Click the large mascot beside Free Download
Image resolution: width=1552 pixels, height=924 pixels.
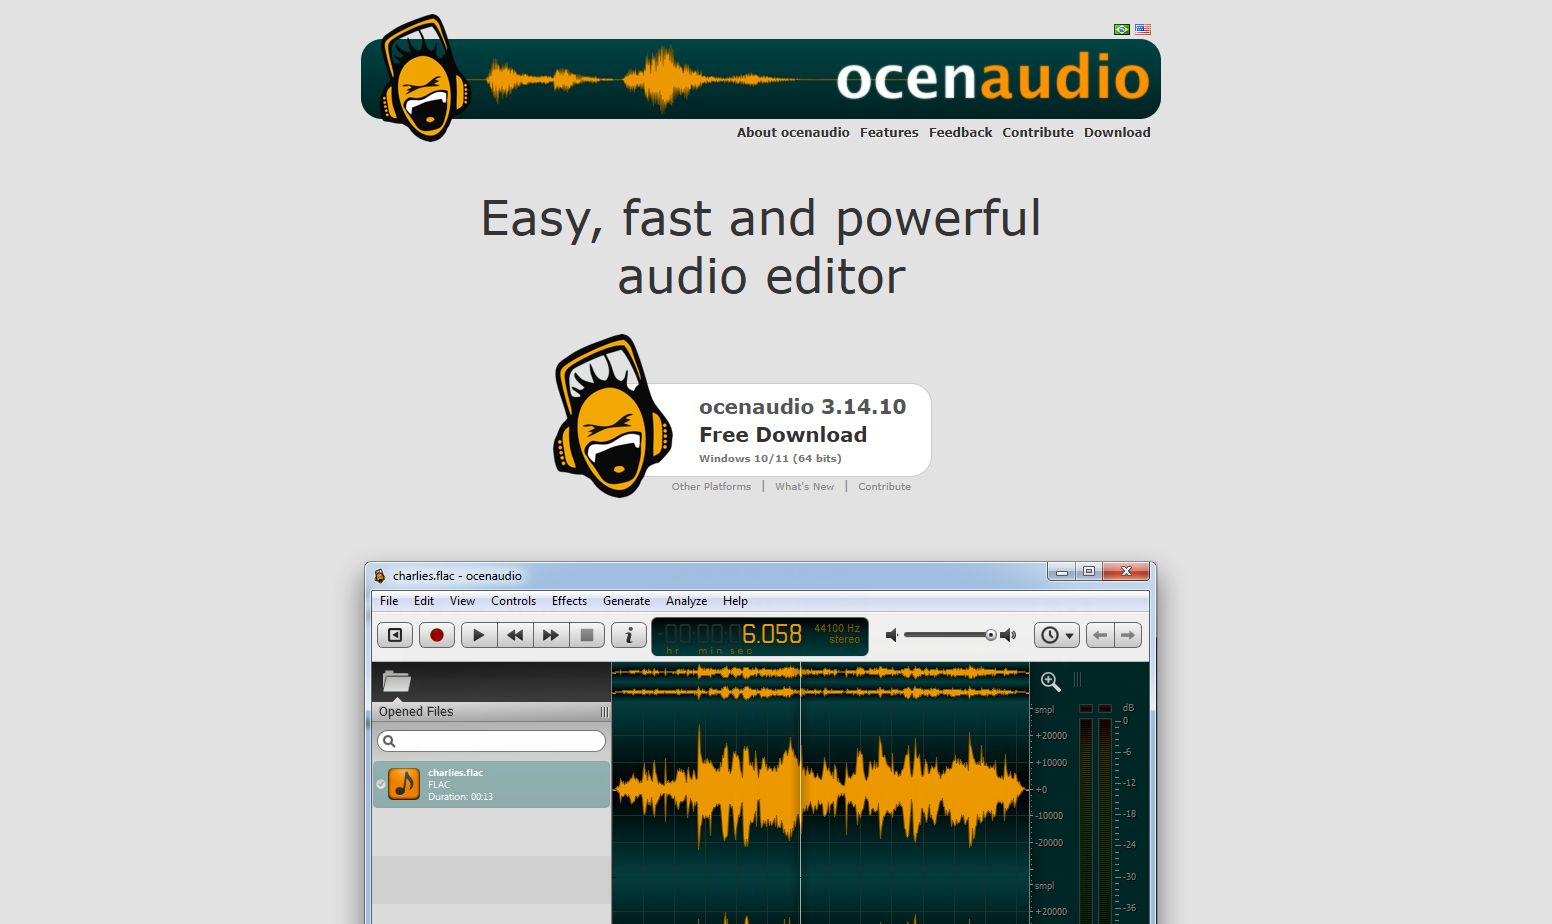[x=612, y=416]
